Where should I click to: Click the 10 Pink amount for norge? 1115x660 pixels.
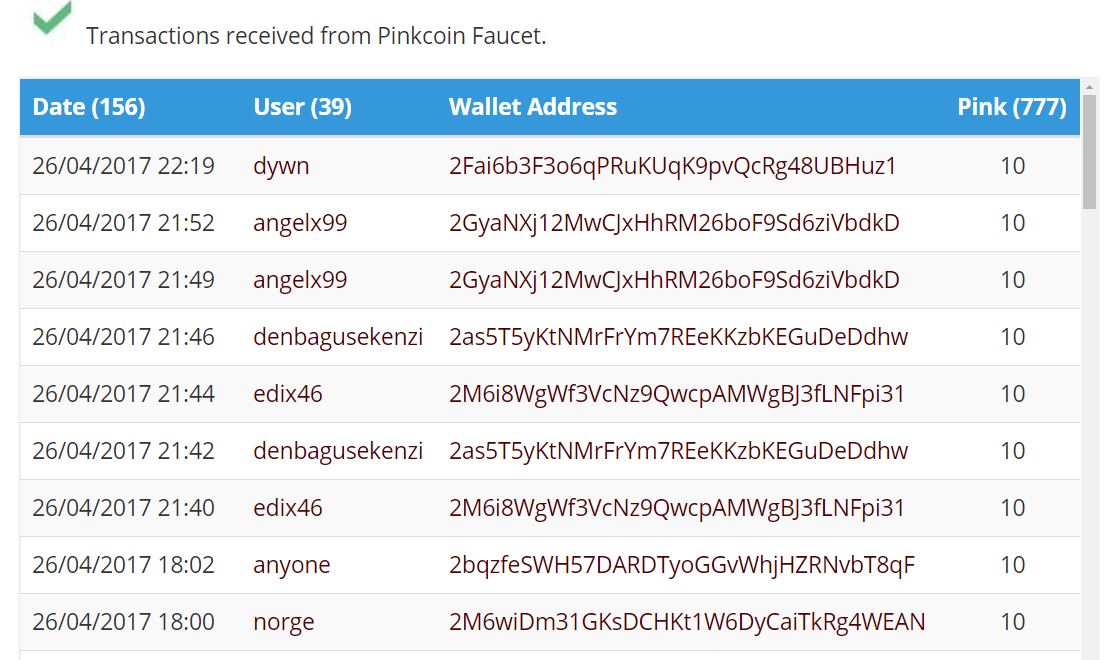(x=1013, y=622)
